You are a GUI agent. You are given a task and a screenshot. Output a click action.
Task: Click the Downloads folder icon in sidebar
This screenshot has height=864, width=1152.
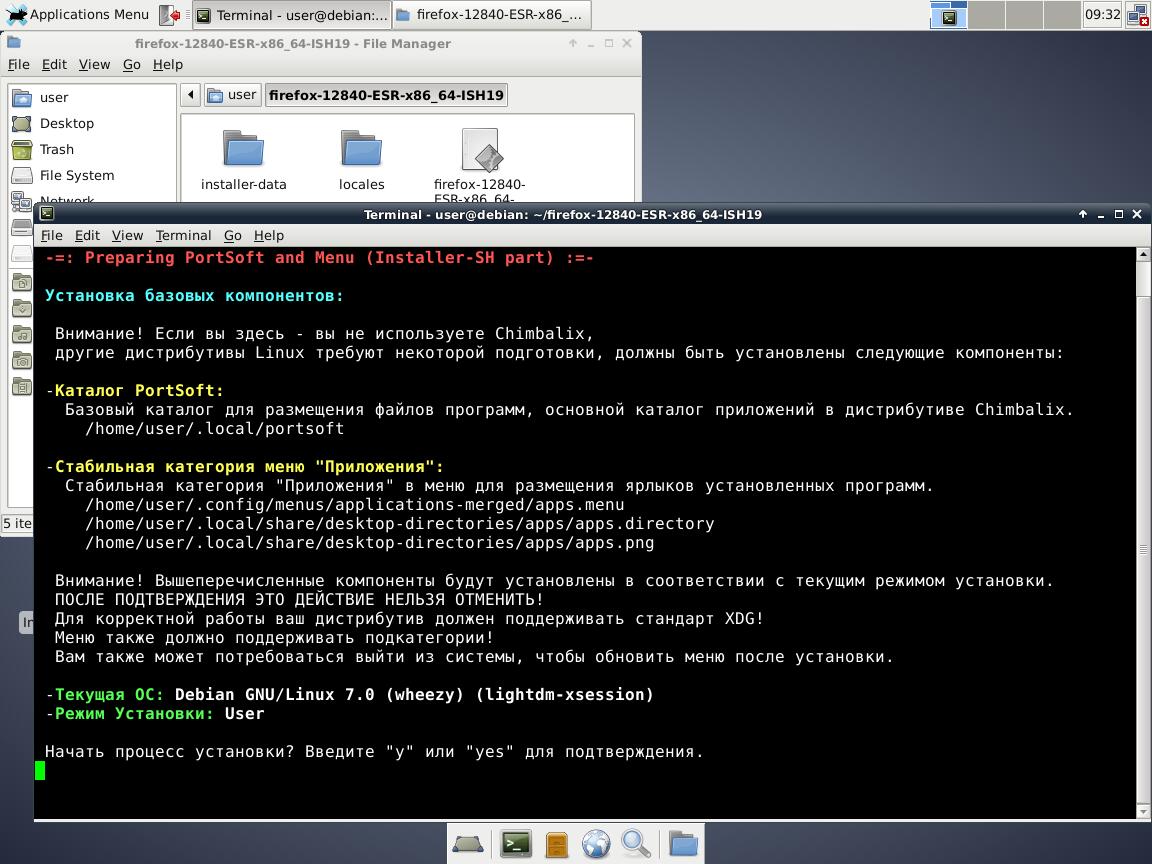point(22,309)
